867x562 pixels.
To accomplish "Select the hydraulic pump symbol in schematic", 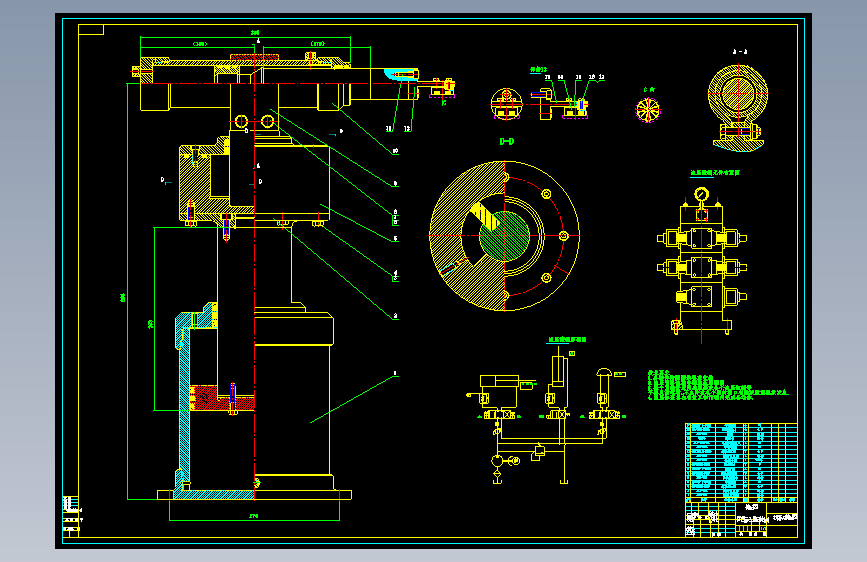I will coord(497,460).
